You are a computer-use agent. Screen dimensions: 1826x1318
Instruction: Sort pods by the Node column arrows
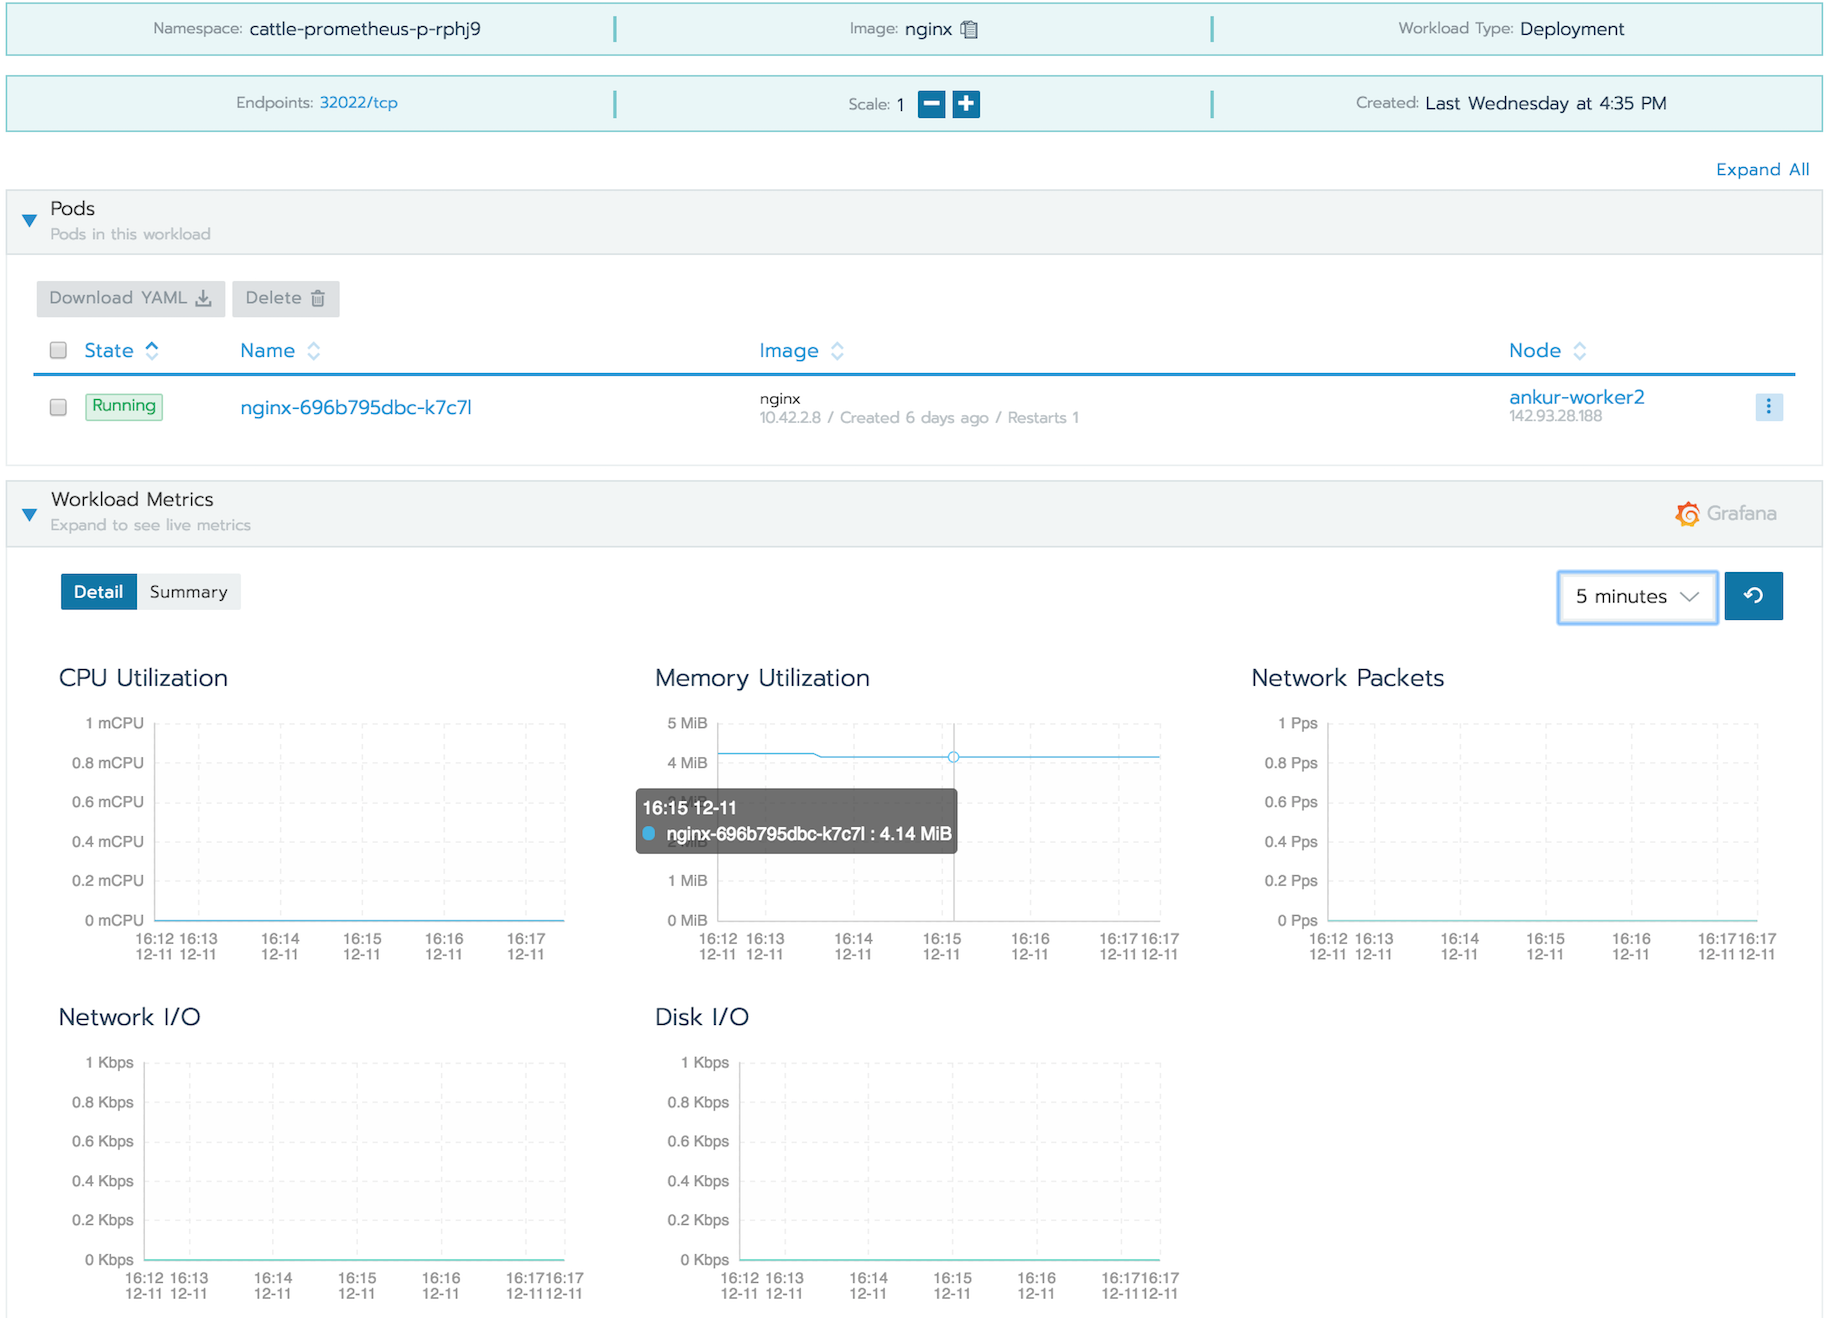tap(1579, 351)
